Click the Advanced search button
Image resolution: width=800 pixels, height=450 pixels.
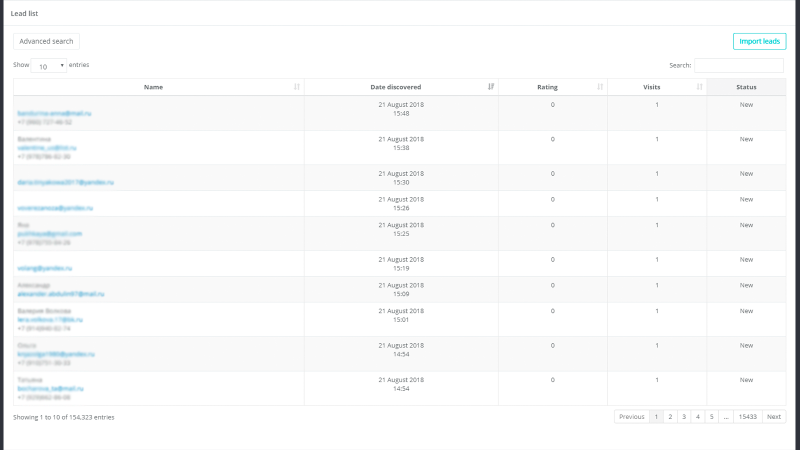(46, 41)
